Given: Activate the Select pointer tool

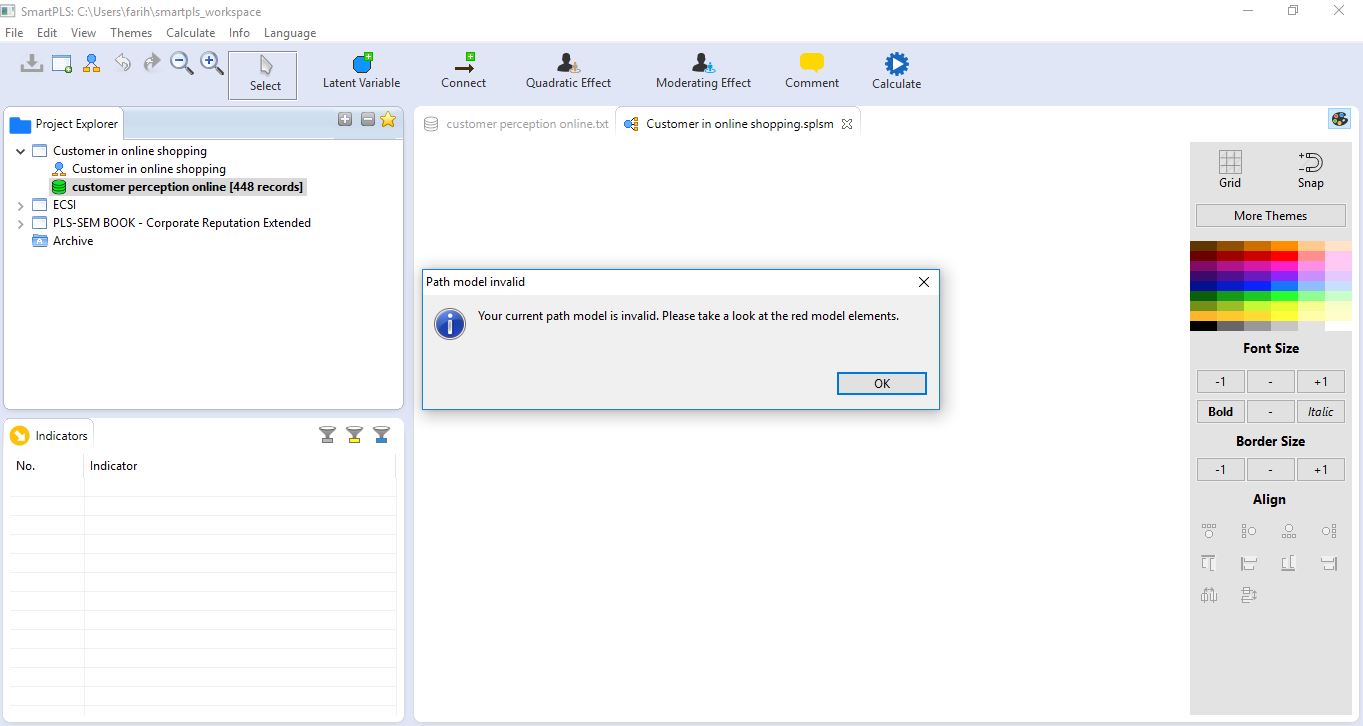Looking at the screenshot, I should point(262,75).
